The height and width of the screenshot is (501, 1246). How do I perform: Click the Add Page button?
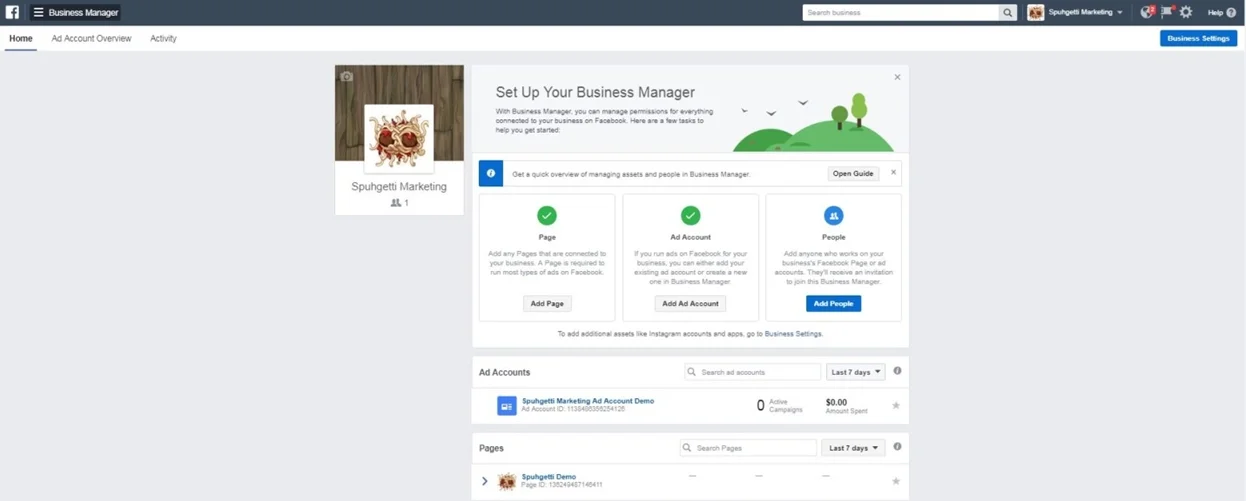click(x=547, y=303)
